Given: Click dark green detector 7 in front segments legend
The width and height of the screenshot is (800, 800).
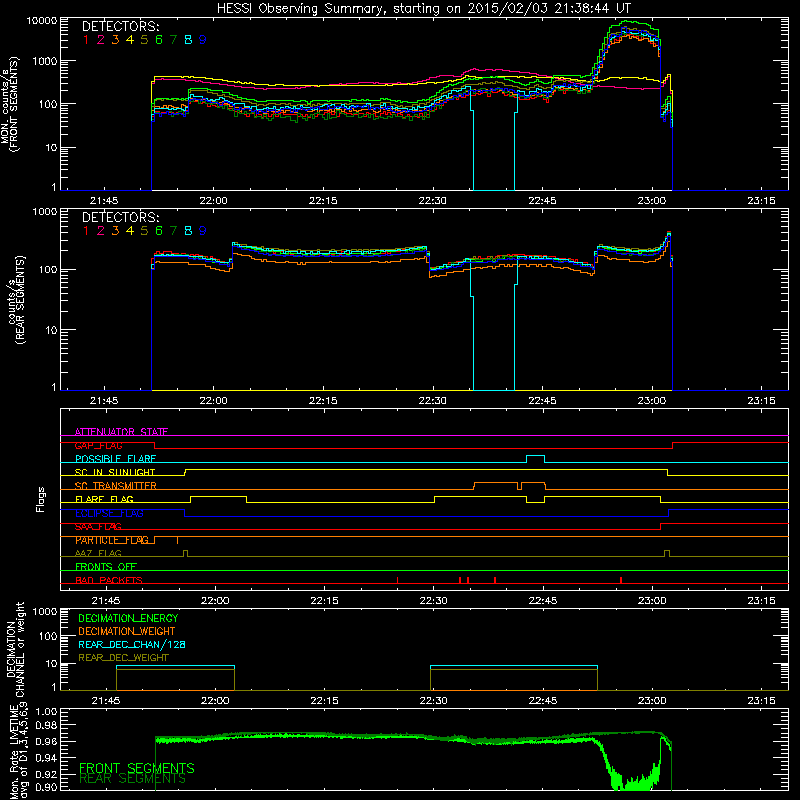Looking at the screenshot, I should click(173, 40).
